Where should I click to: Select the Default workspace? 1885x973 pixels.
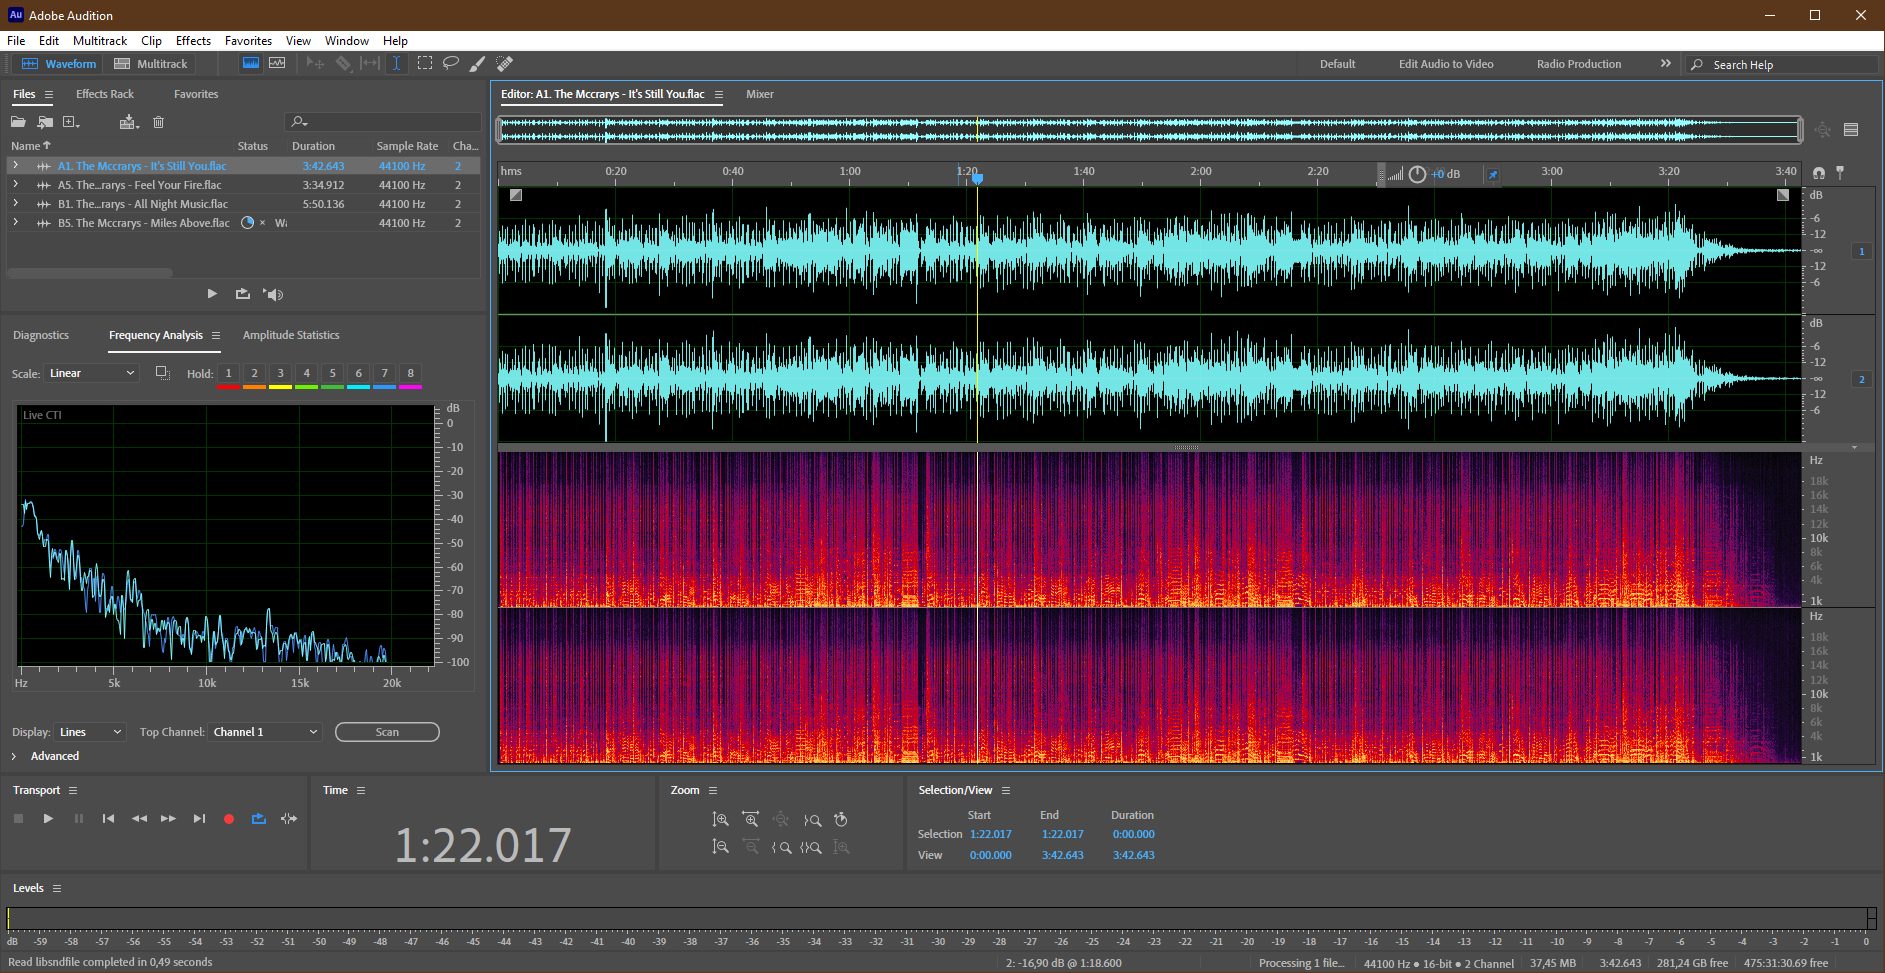pos(1337,64)
